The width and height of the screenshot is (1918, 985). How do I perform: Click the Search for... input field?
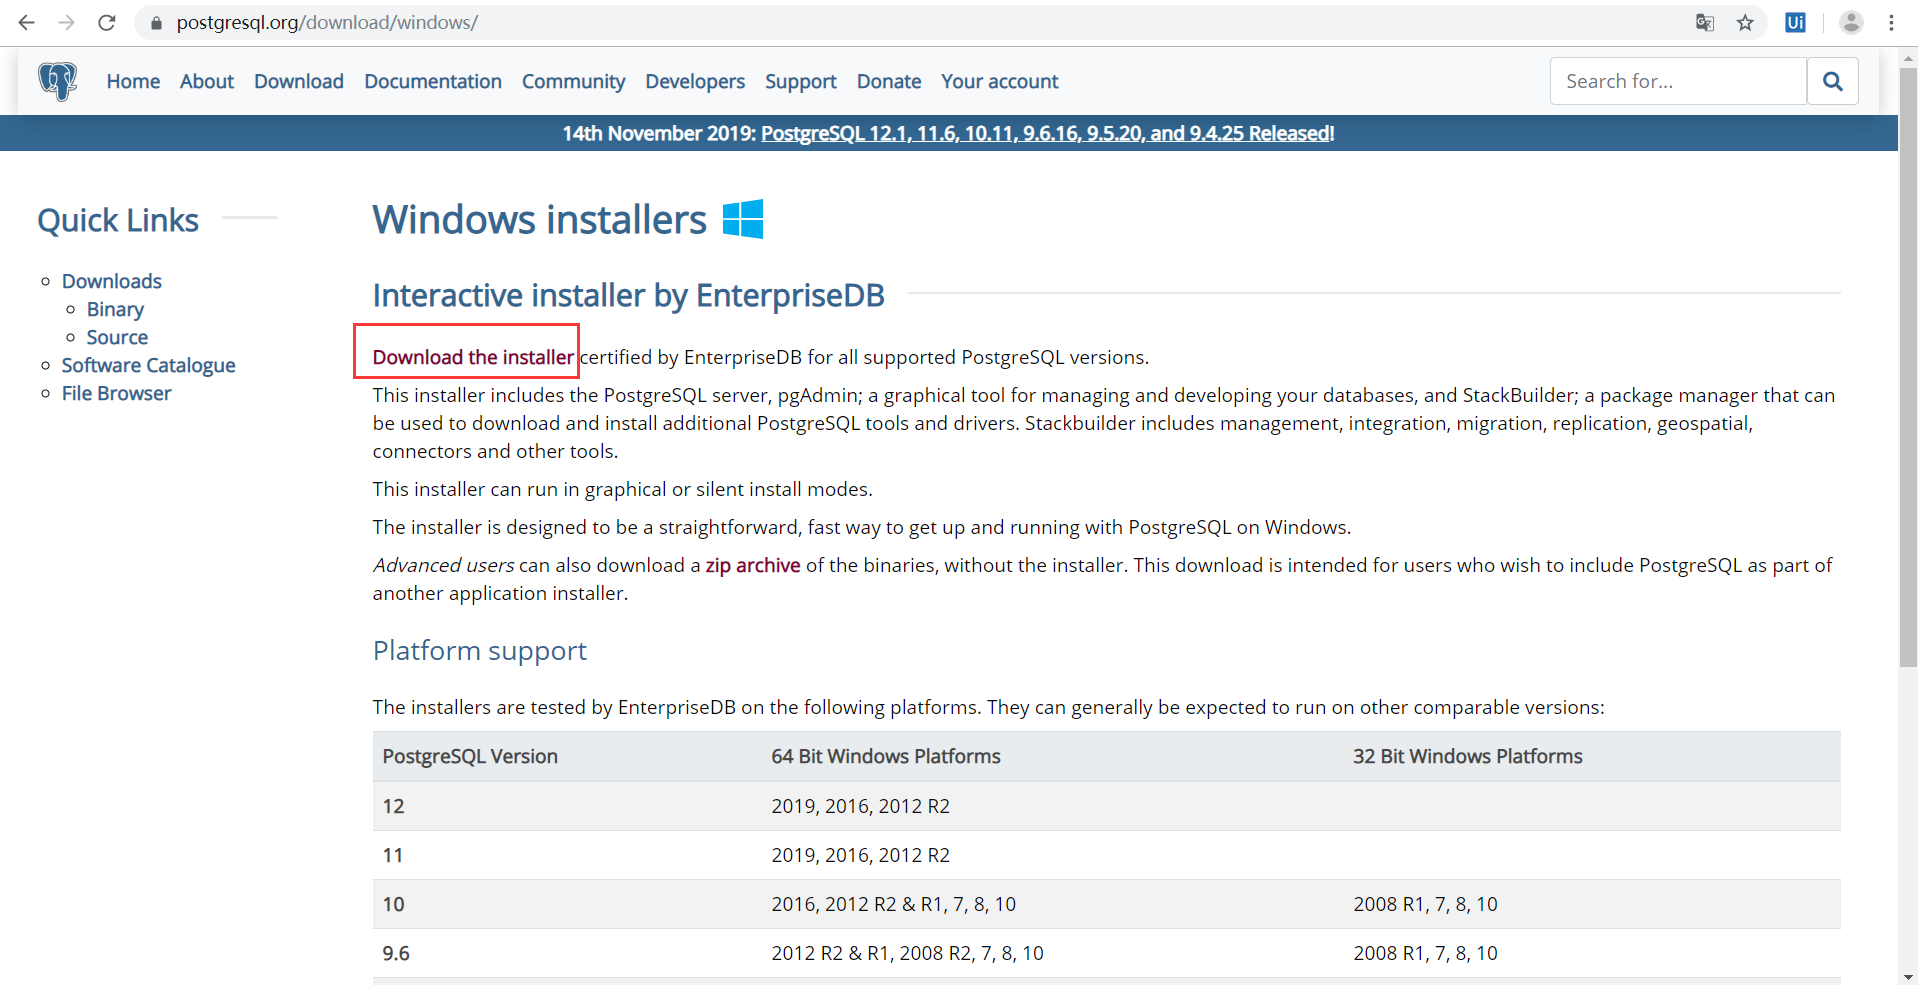(1678, 81)
